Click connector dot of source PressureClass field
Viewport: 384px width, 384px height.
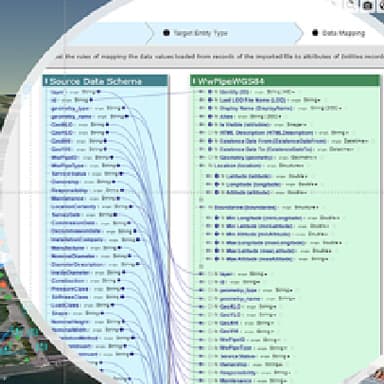coord(123,289)
